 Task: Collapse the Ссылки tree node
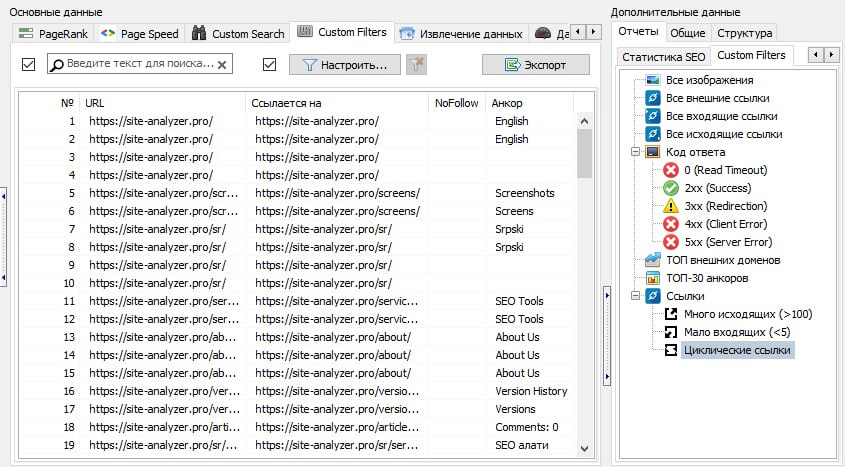click(634, 296)
